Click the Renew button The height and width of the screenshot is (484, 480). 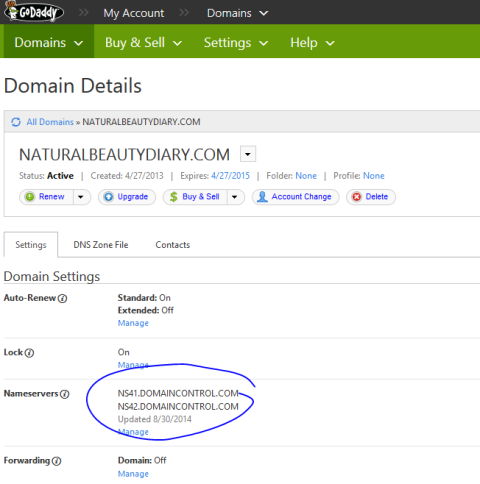(x=46, y=197)
